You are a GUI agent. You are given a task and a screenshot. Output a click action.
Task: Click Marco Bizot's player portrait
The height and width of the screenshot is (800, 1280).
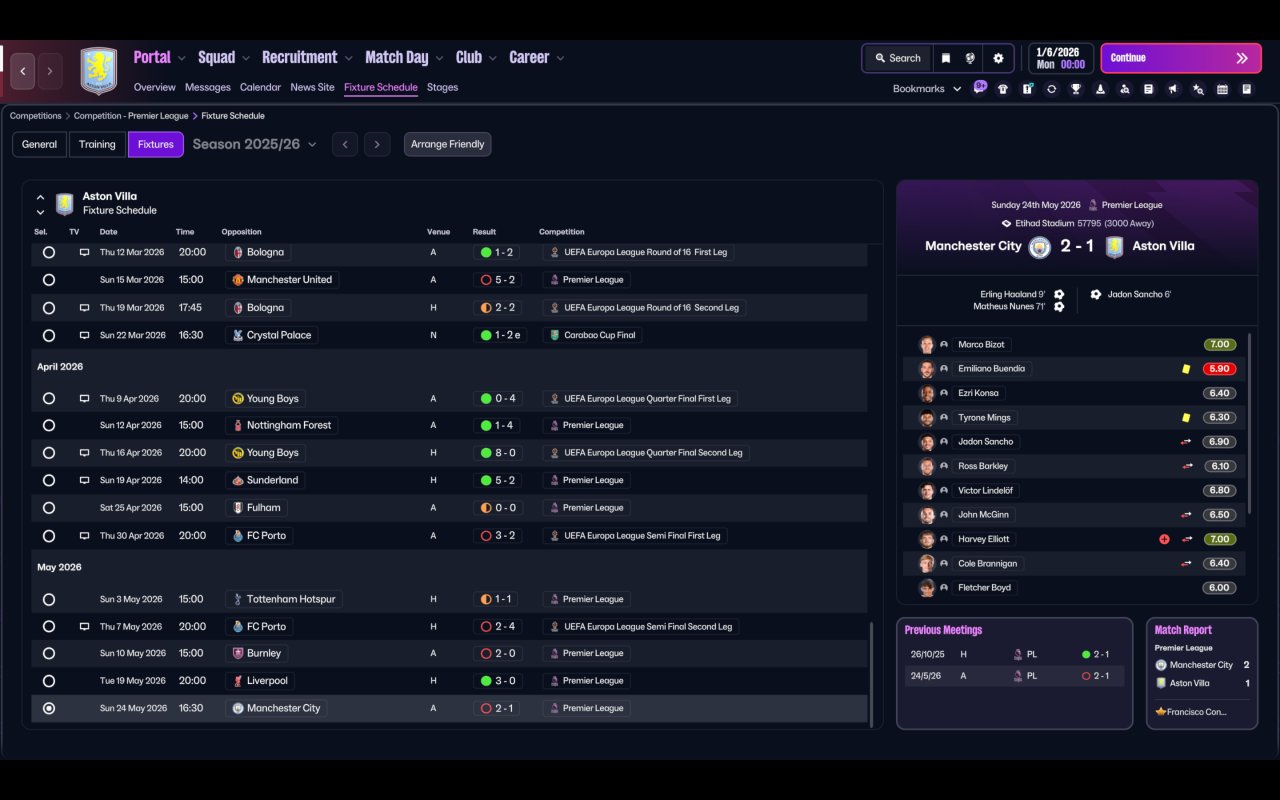(x=927, y=345)
